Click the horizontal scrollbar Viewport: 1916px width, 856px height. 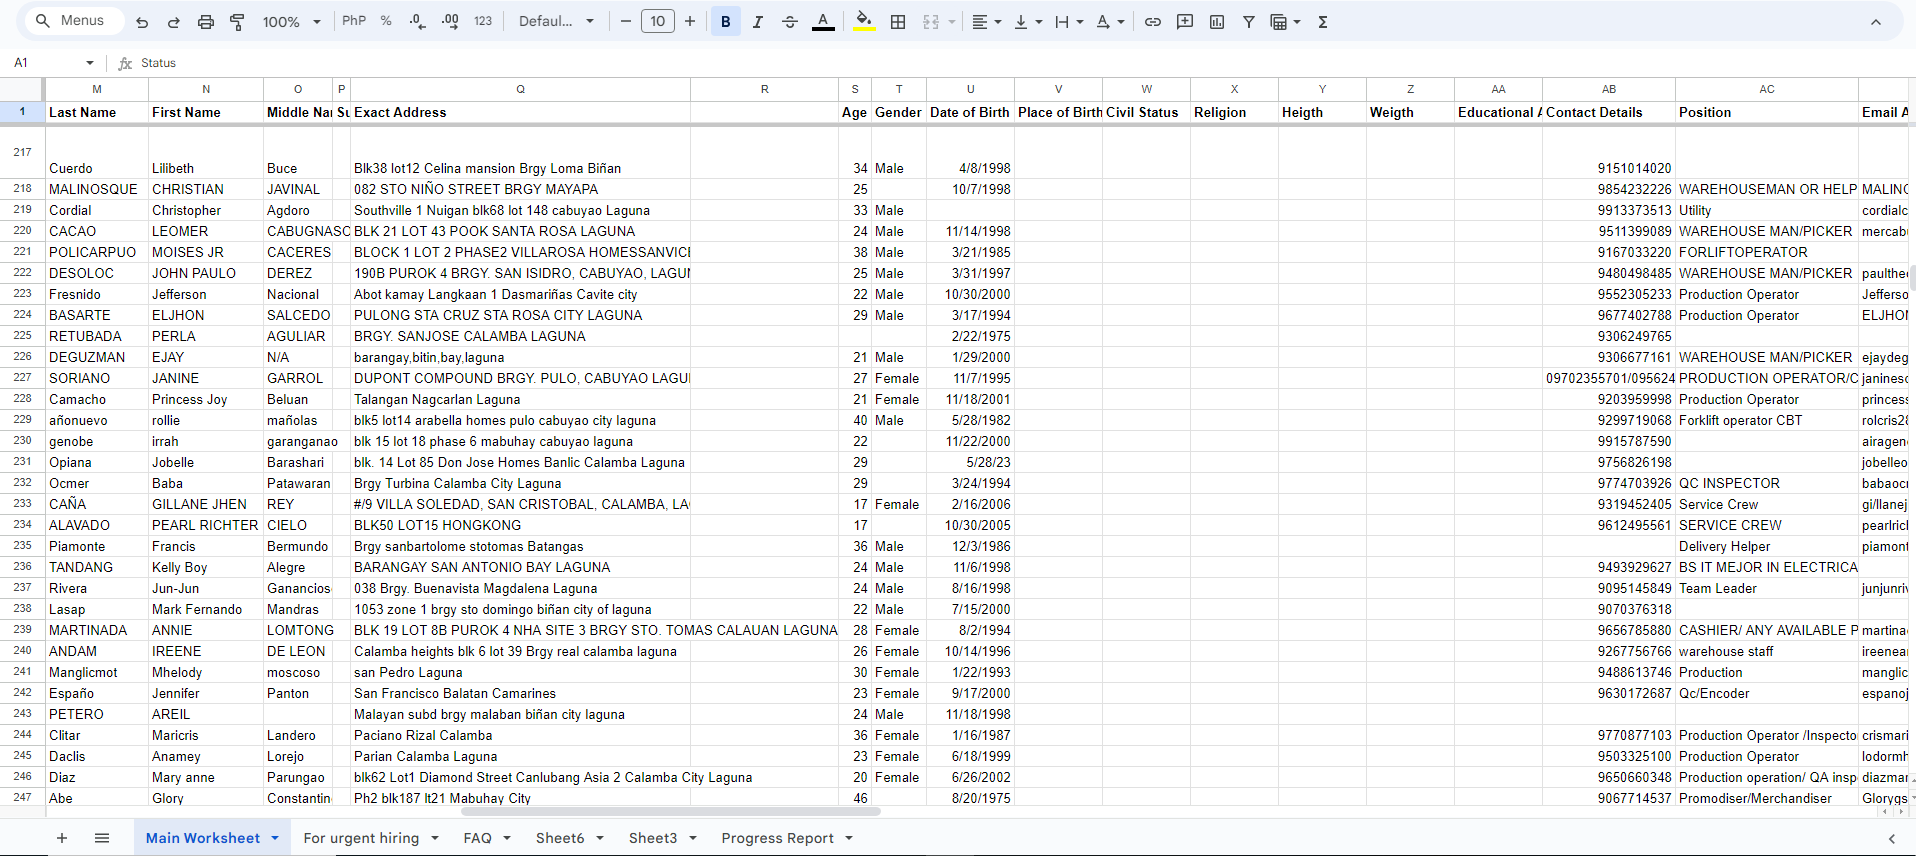pyautogui.click(x=670, y=811)
